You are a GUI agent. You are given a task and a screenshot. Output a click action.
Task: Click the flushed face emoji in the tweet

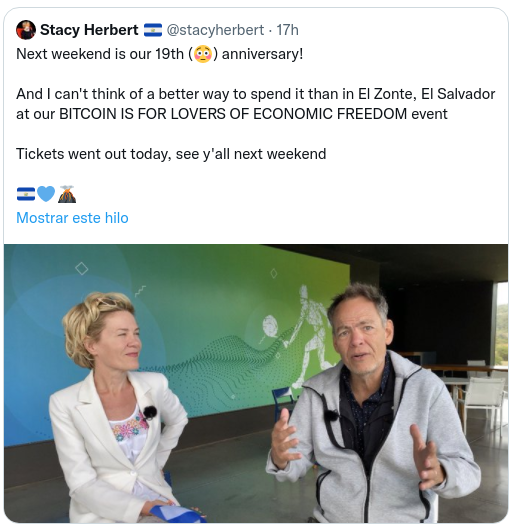[x=203, y=54]
